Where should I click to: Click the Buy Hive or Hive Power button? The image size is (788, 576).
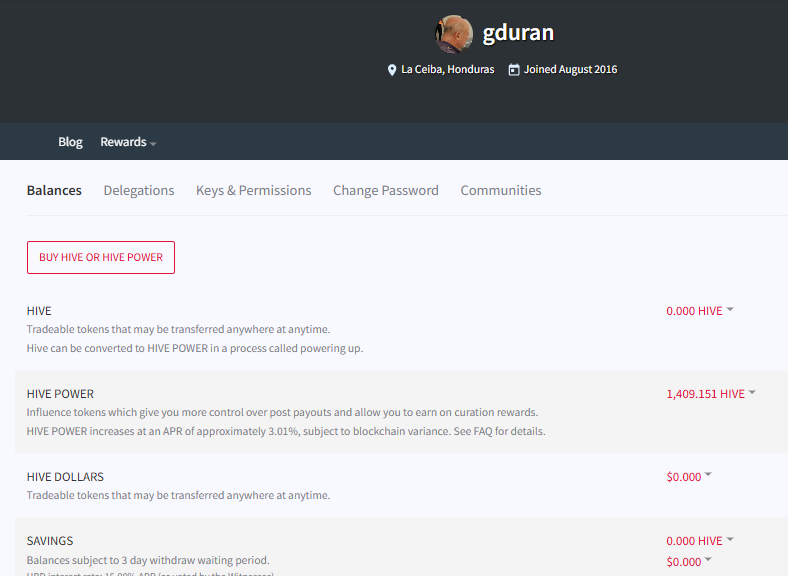tap(101, 257)
